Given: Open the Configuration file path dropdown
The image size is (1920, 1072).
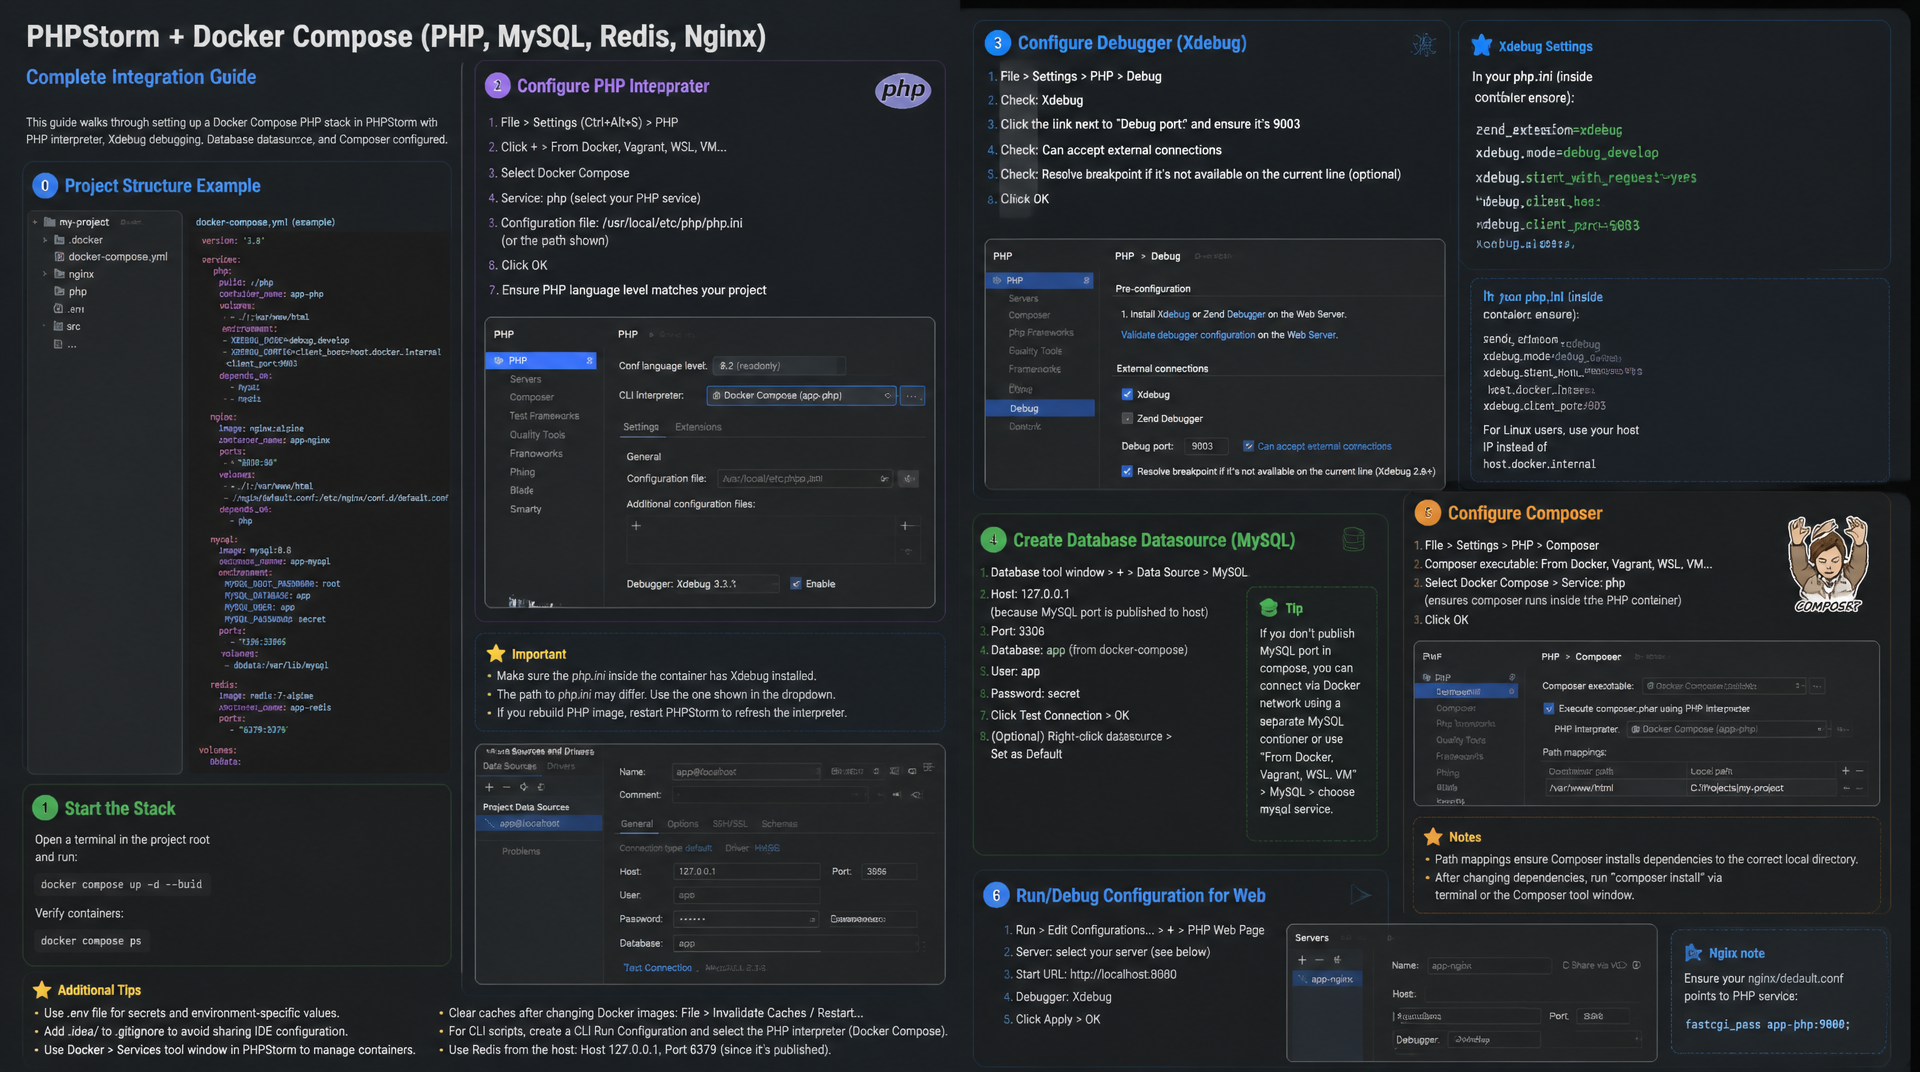Looking at the screenshot, I should [x=805, y=479].
